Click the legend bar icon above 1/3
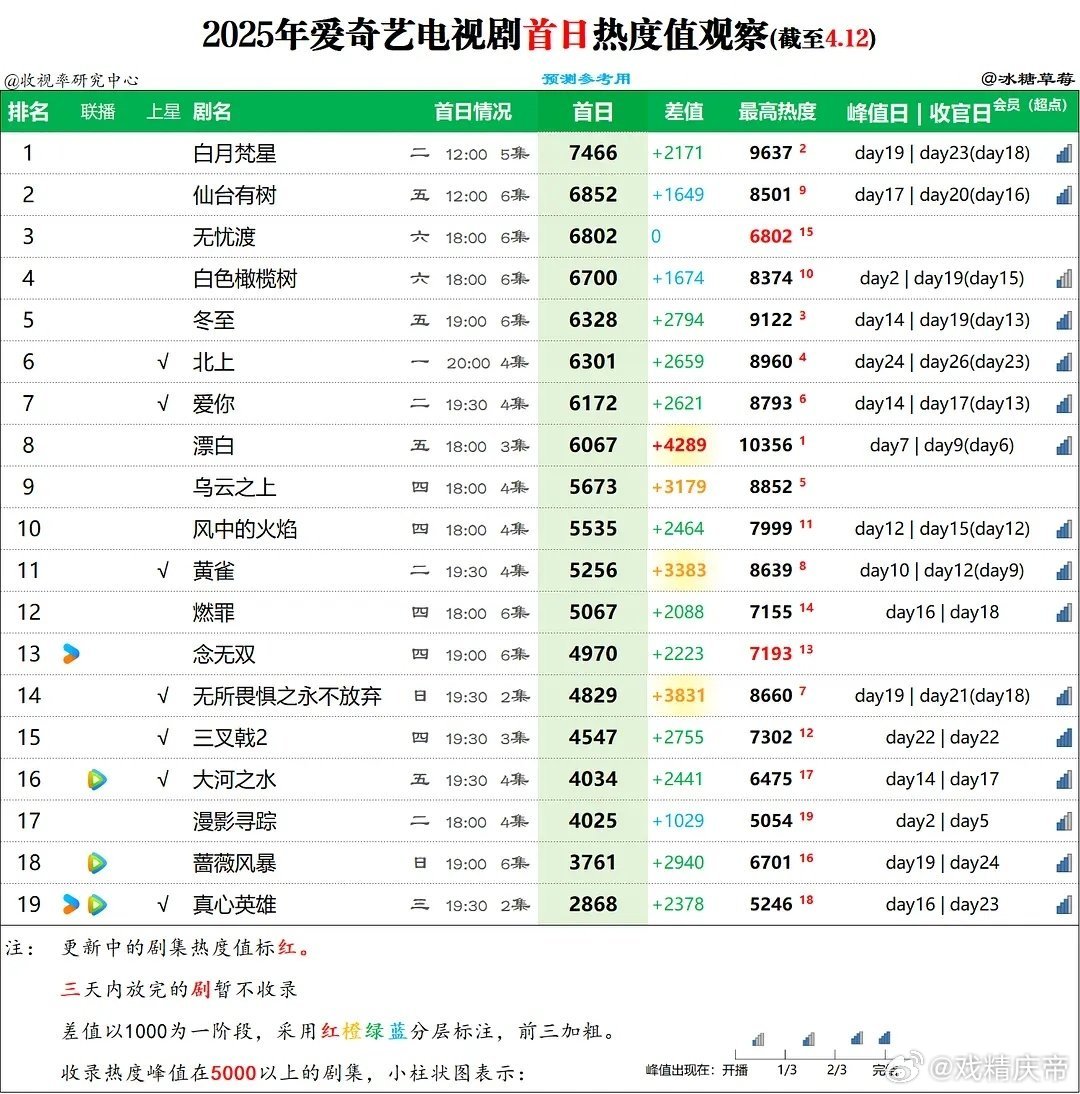This screenshot has height=1094, width=1080. tap(809, 1040)
